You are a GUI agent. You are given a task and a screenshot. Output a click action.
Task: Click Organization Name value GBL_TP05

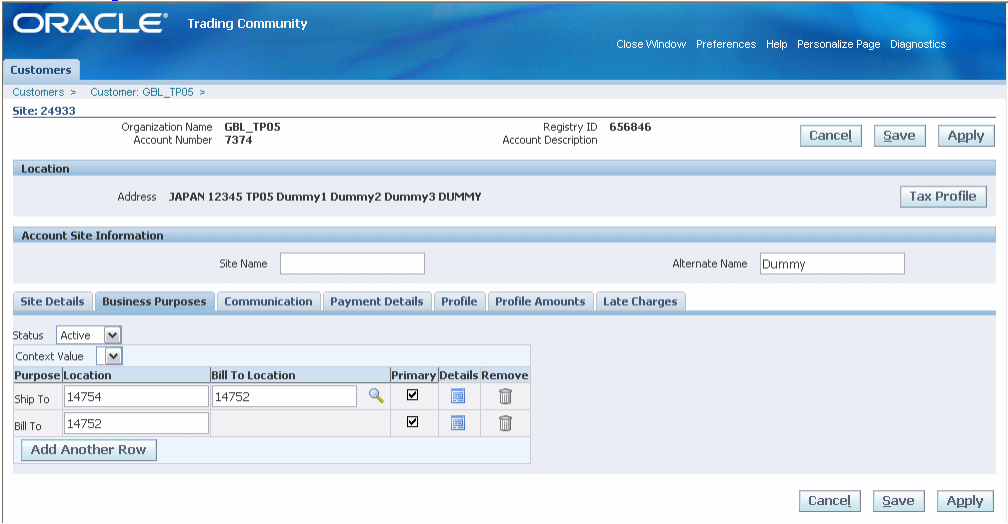(x=252, y=127)
